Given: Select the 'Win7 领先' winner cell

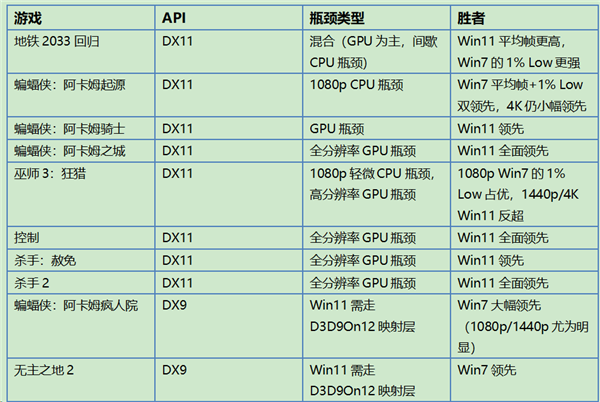Looking at the screenshot, I should tap(525, 380).
